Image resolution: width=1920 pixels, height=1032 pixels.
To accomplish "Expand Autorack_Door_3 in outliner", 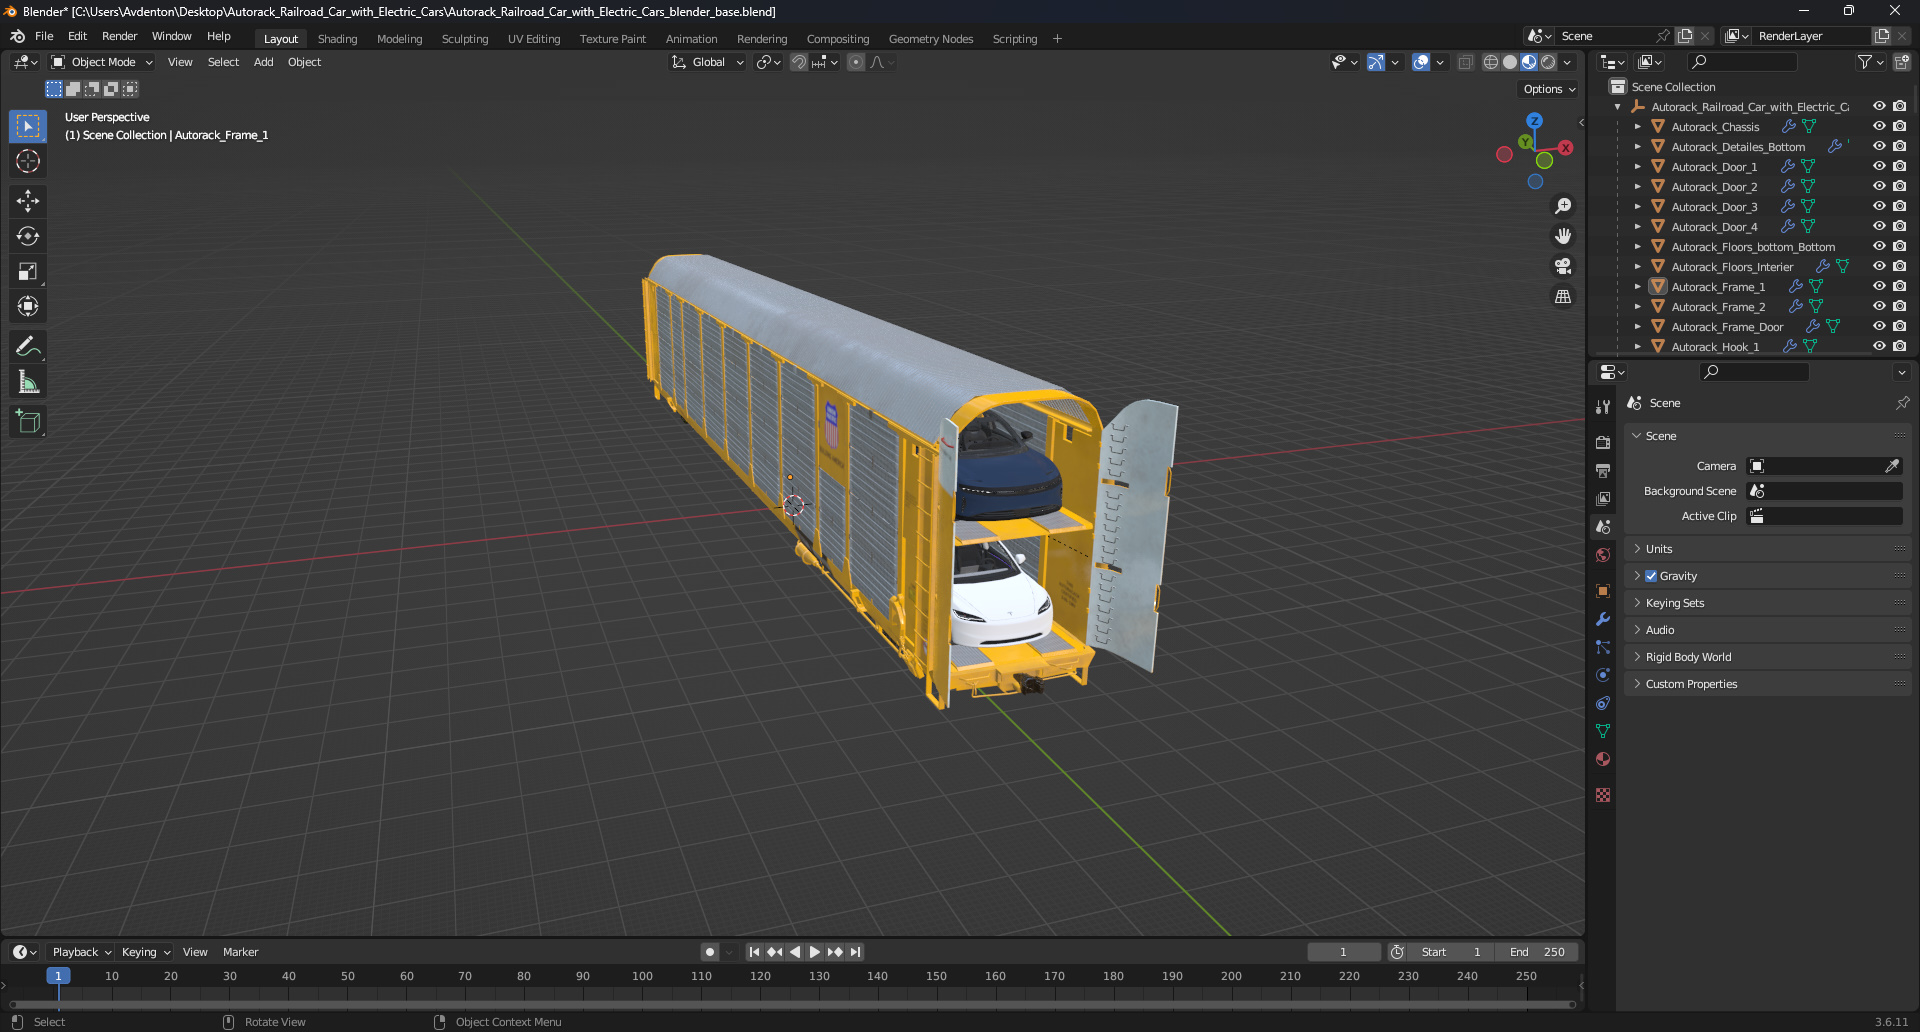I will (x=1637, y=207).
